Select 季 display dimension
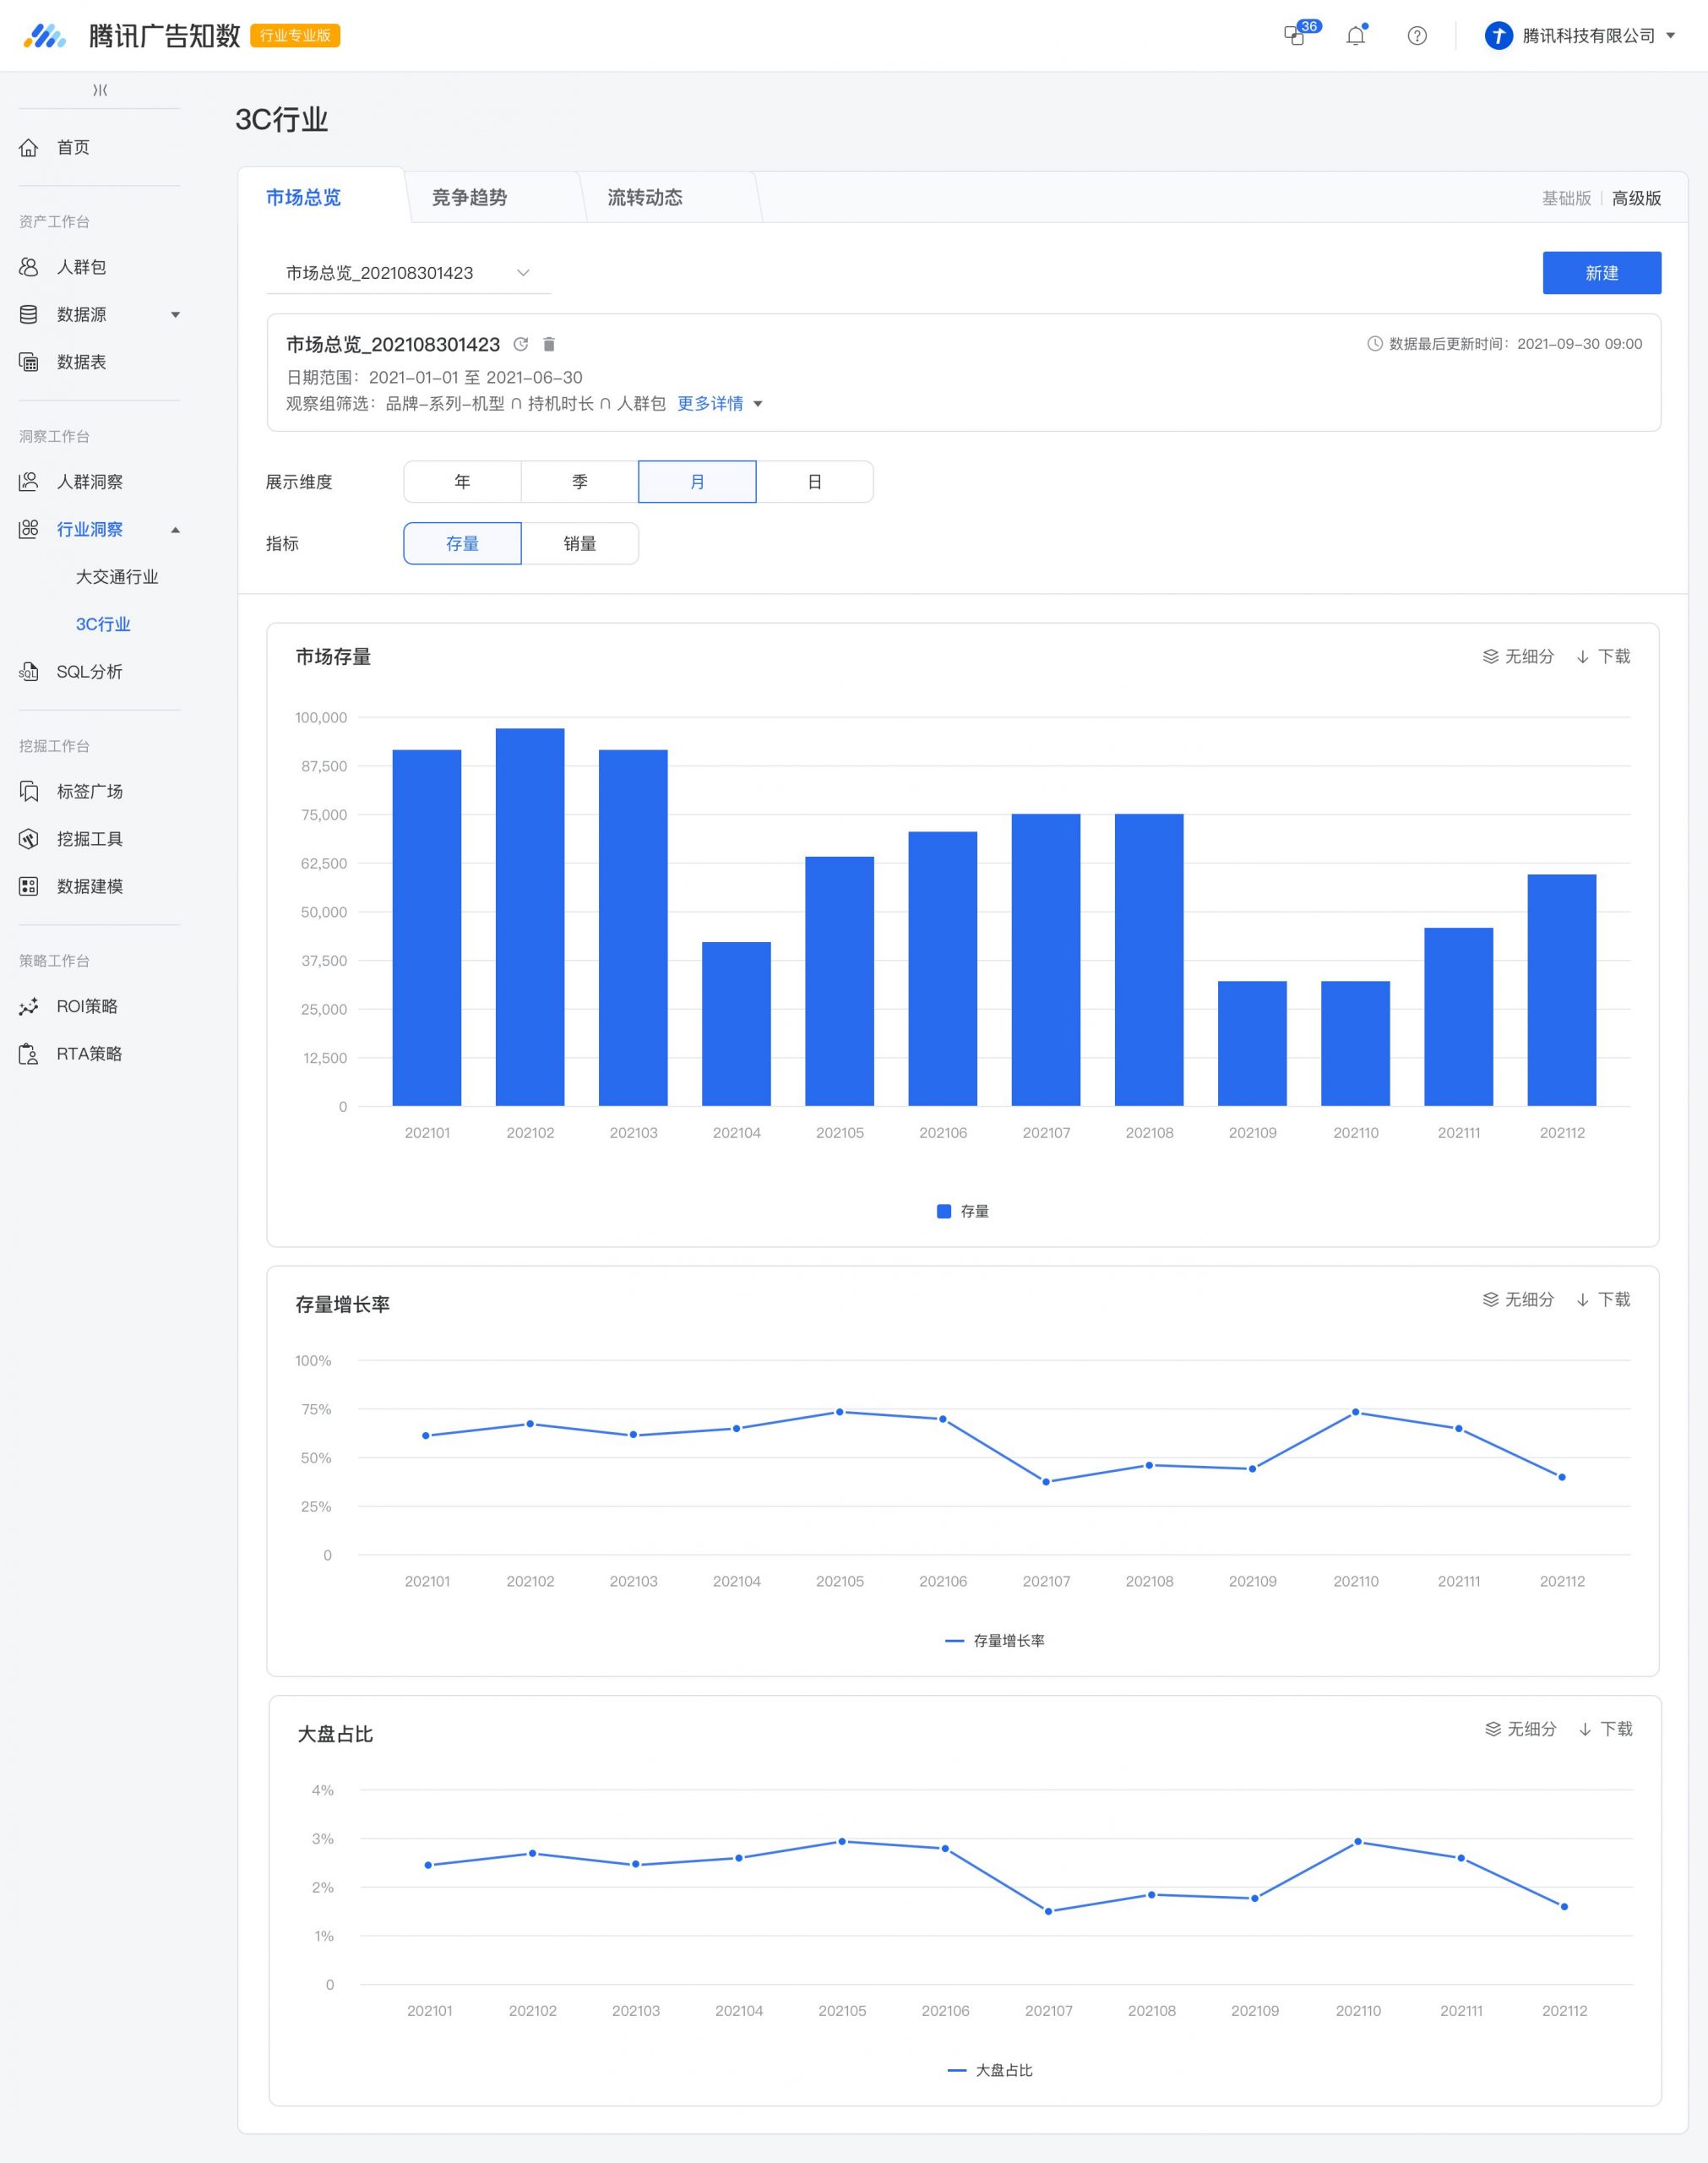 [579, 482]
